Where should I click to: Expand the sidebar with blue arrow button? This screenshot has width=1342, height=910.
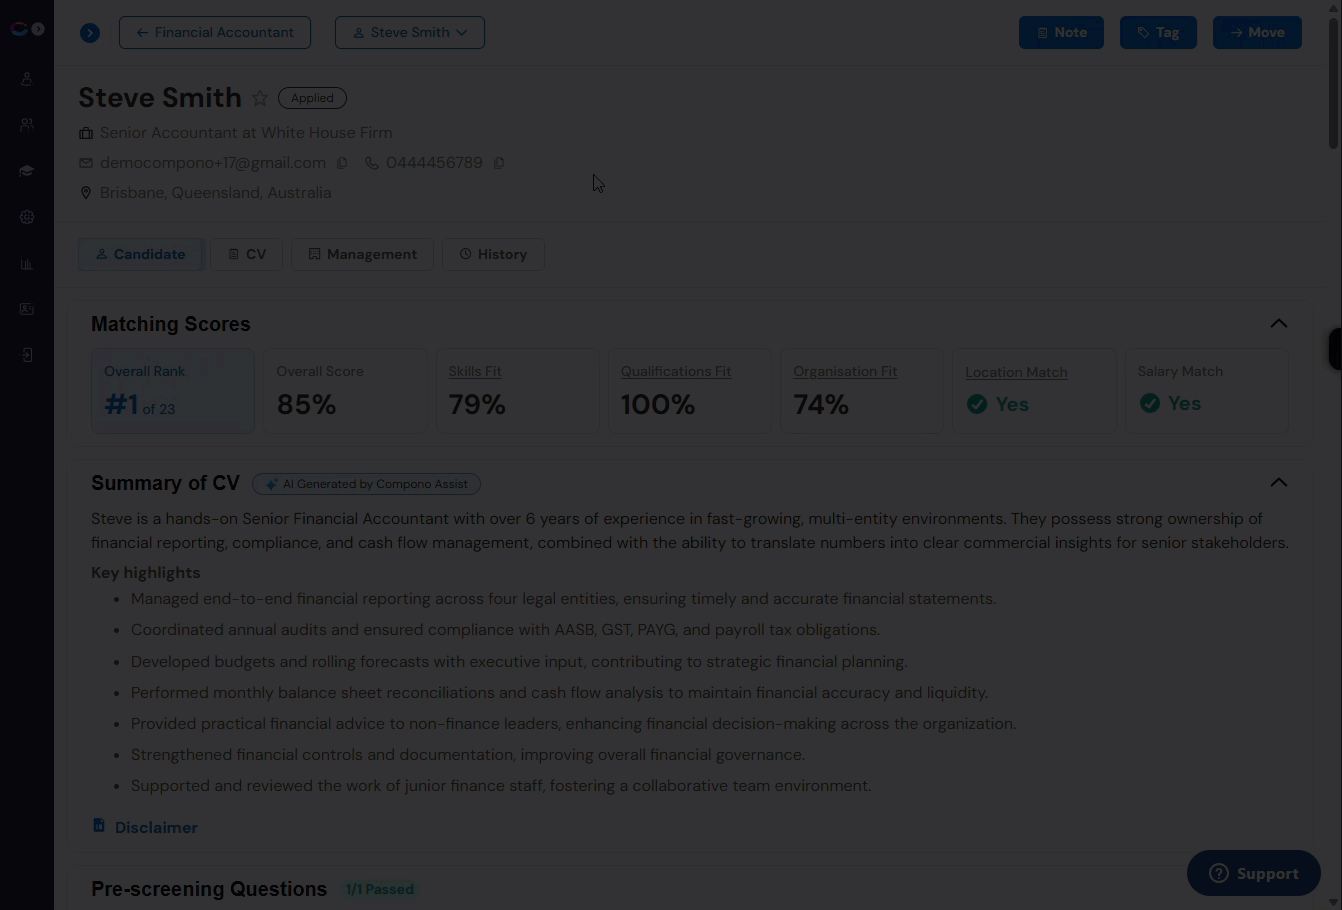(90, 33)
